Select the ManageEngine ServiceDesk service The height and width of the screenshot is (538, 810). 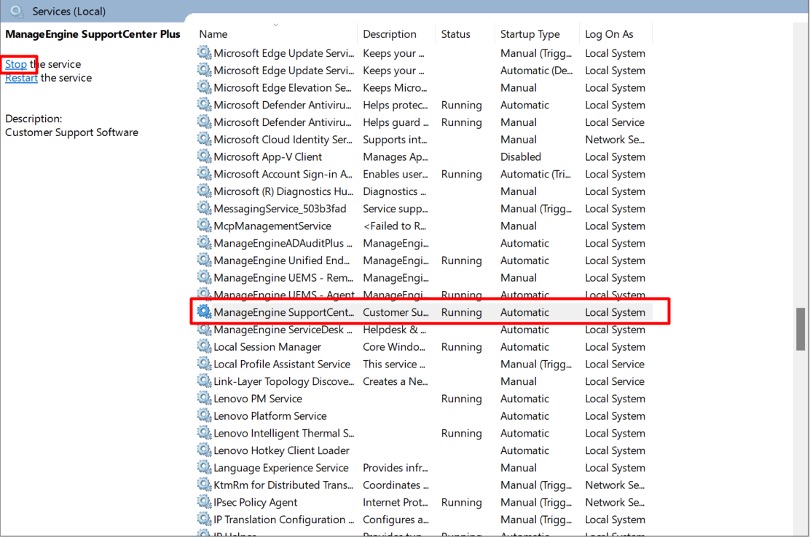(x=283, y=329)
